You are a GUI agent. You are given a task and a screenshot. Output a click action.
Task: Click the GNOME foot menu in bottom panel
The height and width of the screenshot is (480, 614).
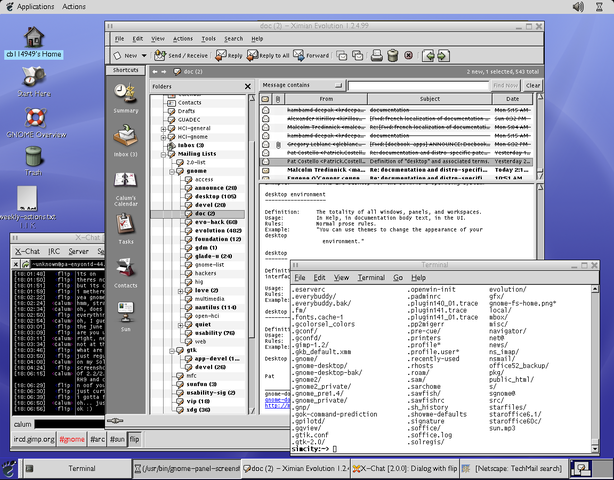click(9, 469)
